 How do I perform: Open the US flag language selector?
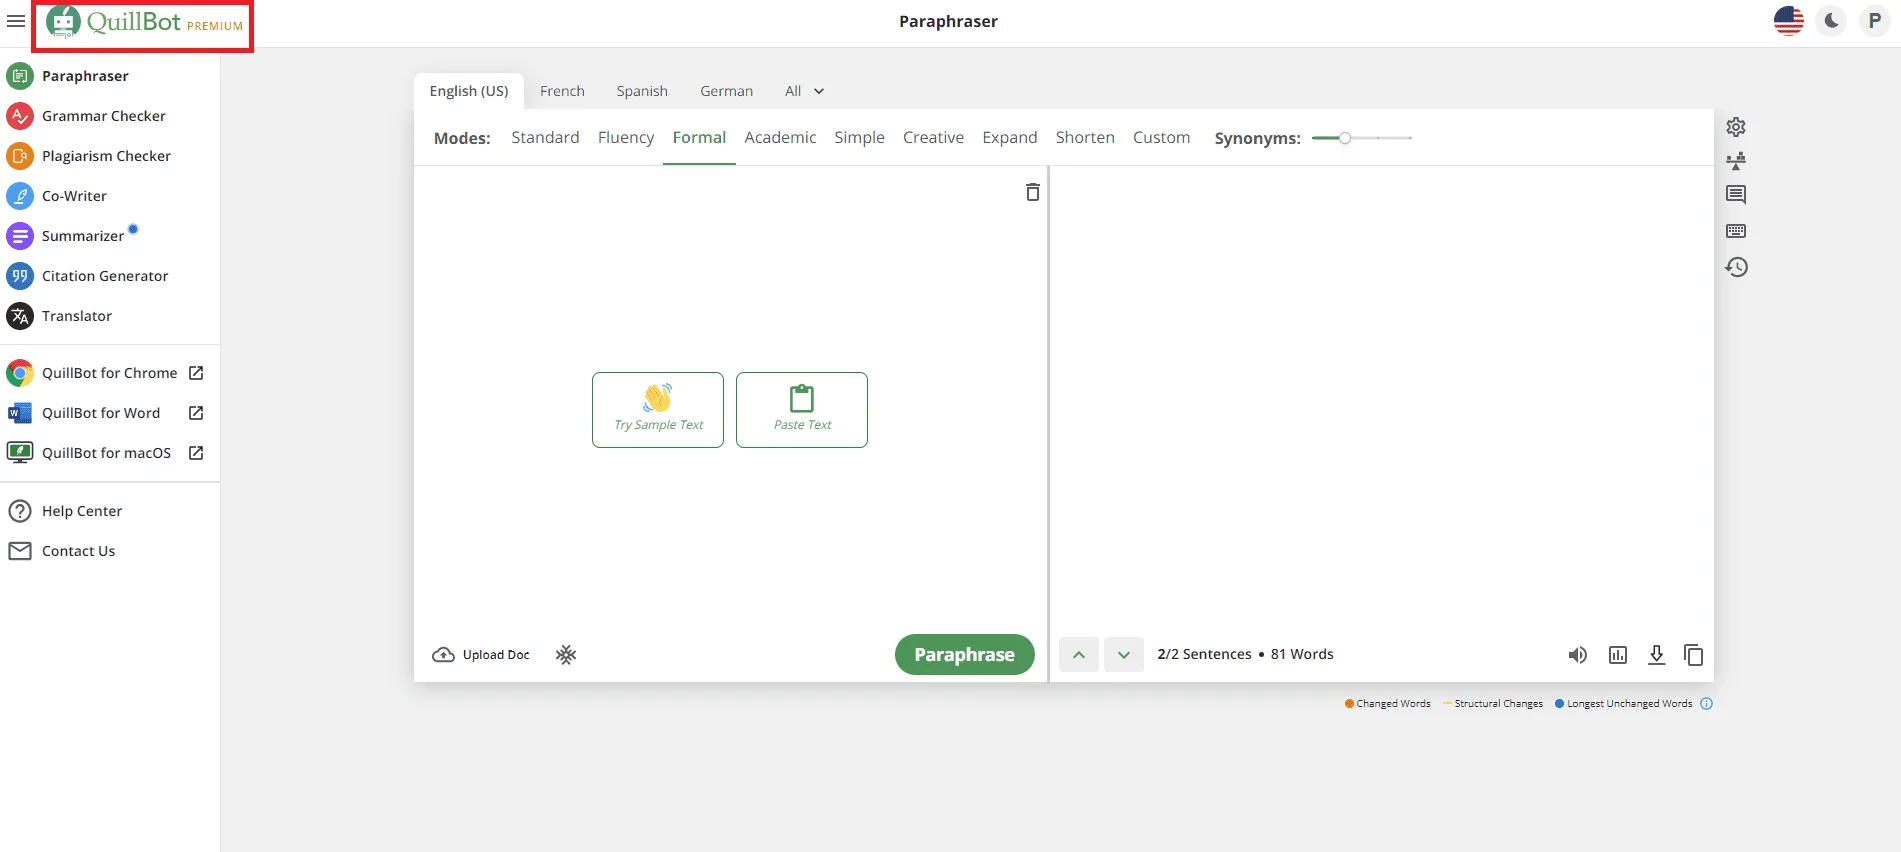click(x=1788, y=21)
